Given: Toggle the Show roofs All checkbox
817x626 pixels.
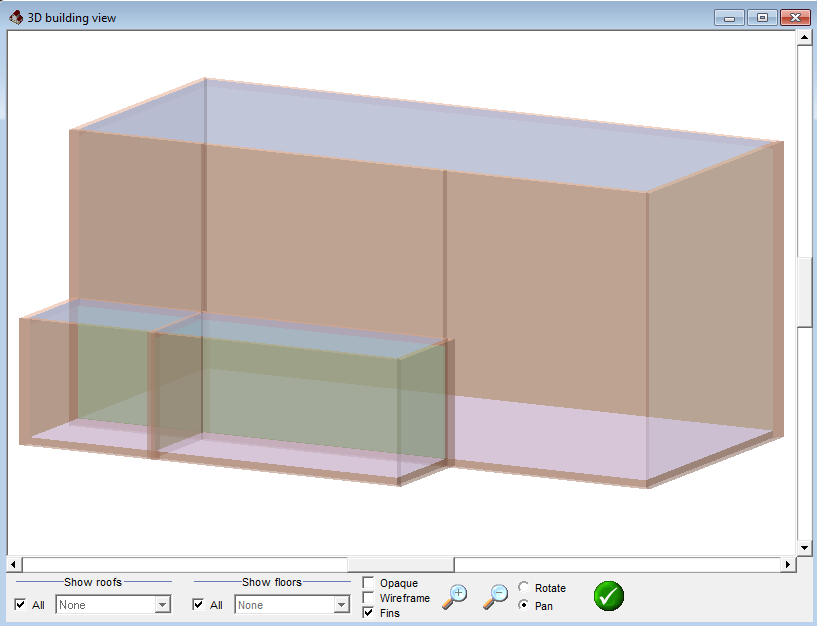Looking at the screenshot, I should 20,605.
